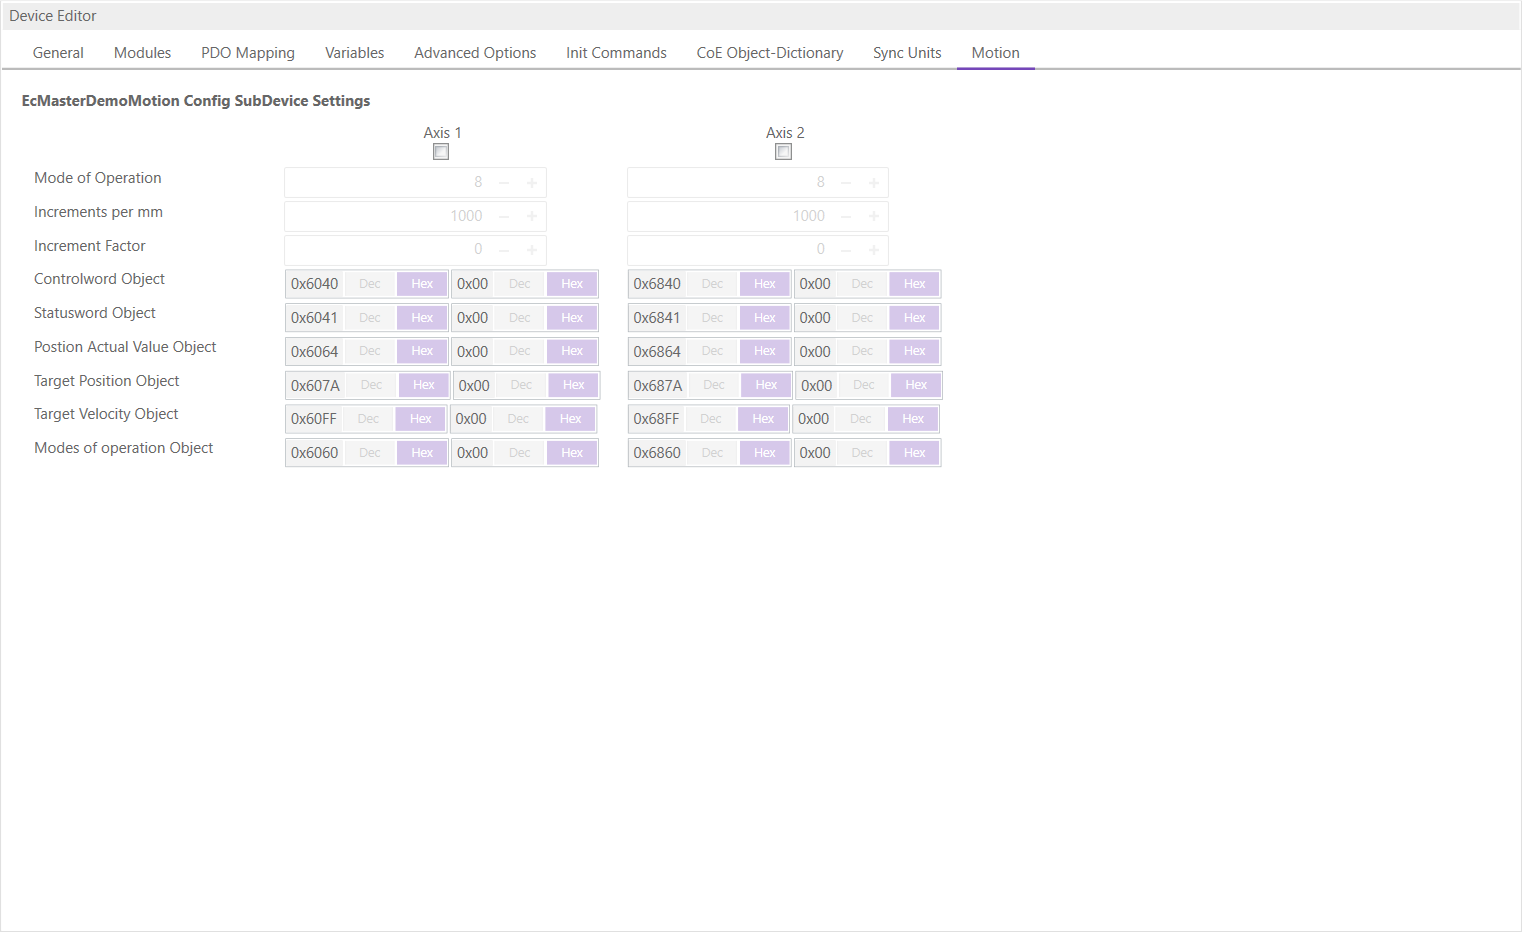
Task: Open the PDO Mapping tab
Action: click(x=248, y=53)
